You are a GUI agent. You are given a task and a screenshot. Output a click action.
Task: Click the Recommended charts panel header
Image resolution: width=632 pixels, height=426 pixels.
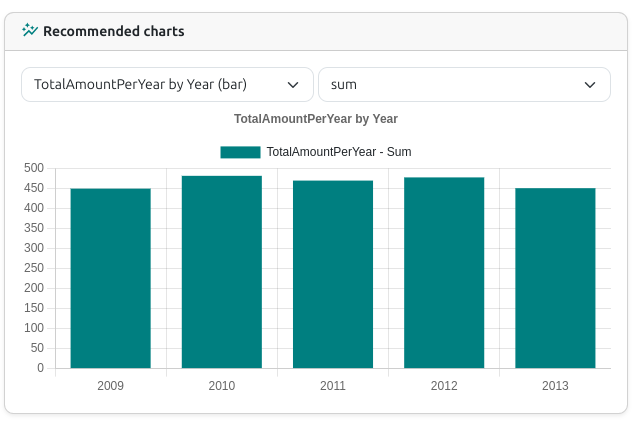tap(316, 31)
